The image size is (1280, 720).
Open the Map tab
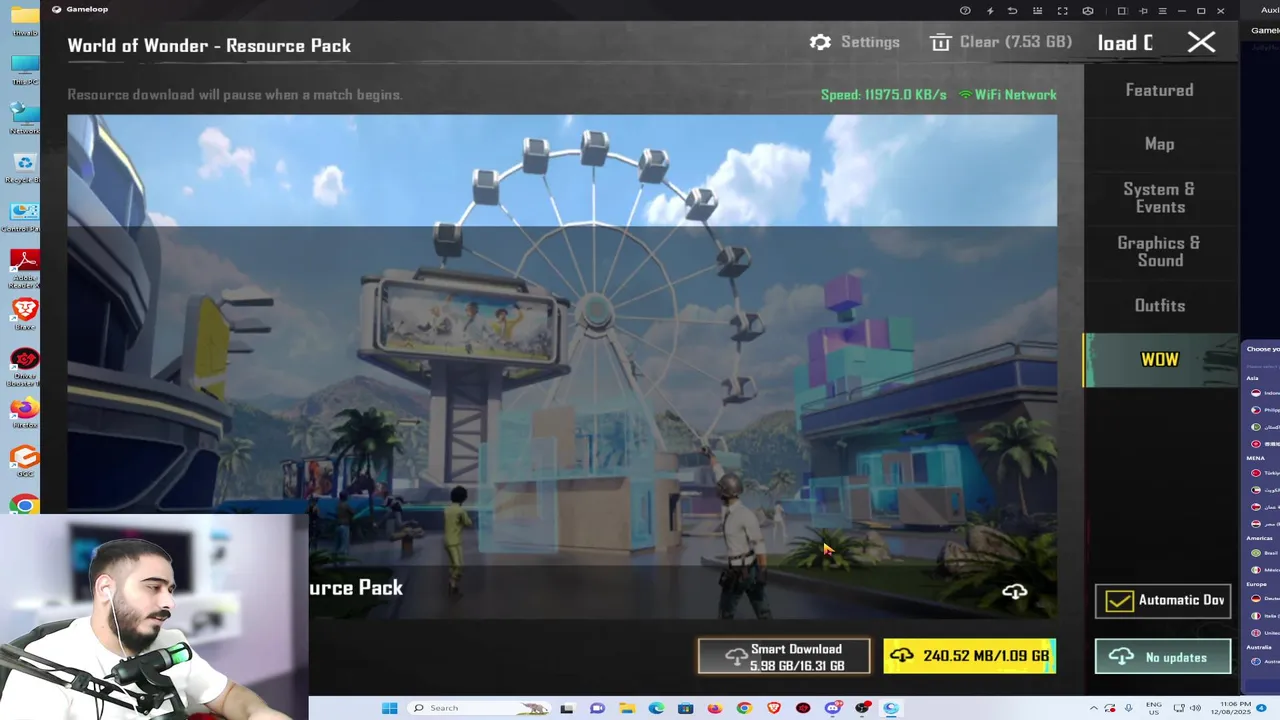[x=1160, y=144]
